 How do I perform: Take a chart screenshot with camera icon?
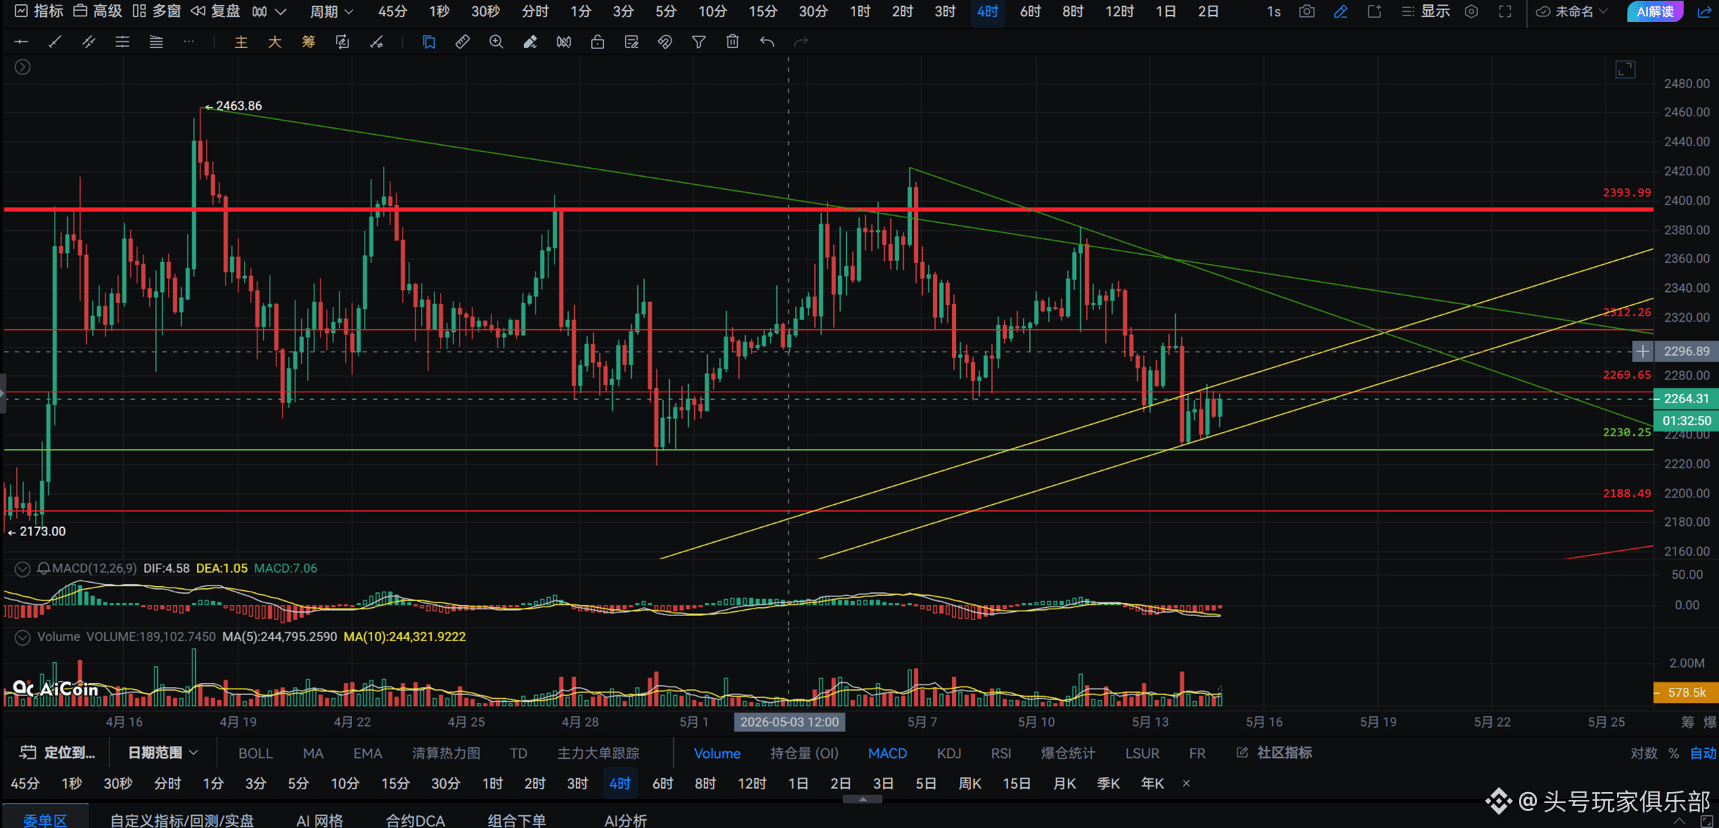[x=1307, y=12]
